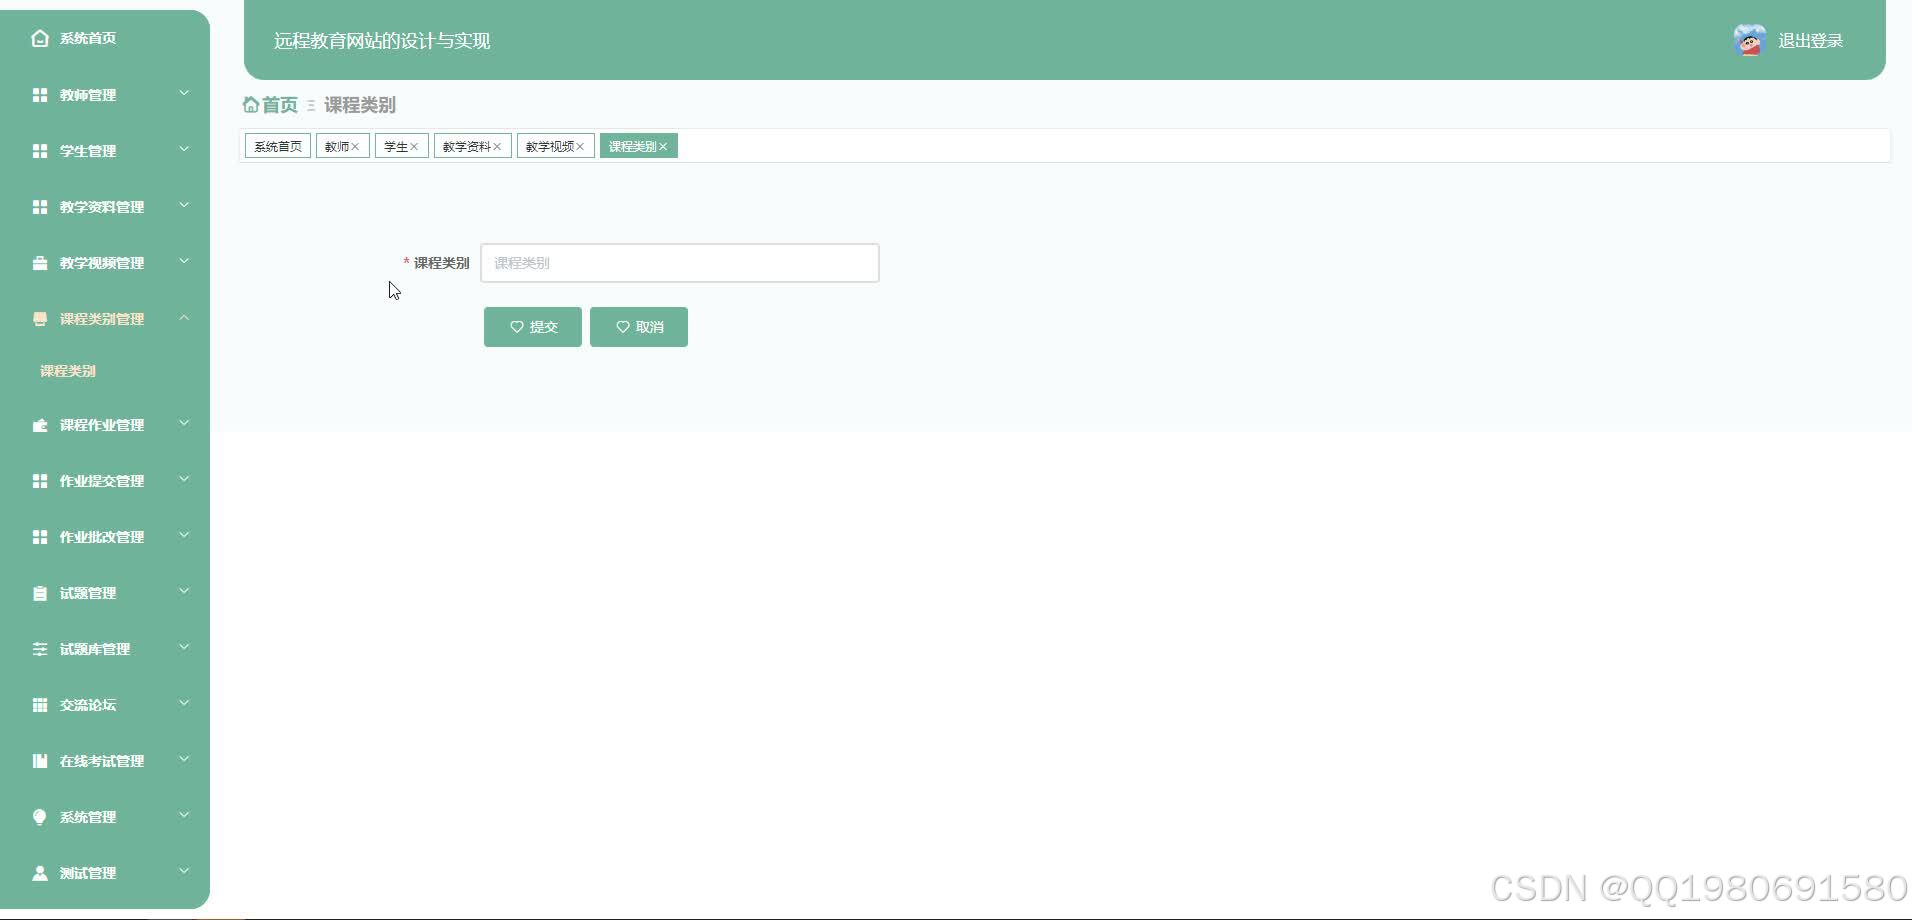The image size is (1912, 920).
Task: Expand the 在线考试管理 menu chevron
Action: point(184,759)
